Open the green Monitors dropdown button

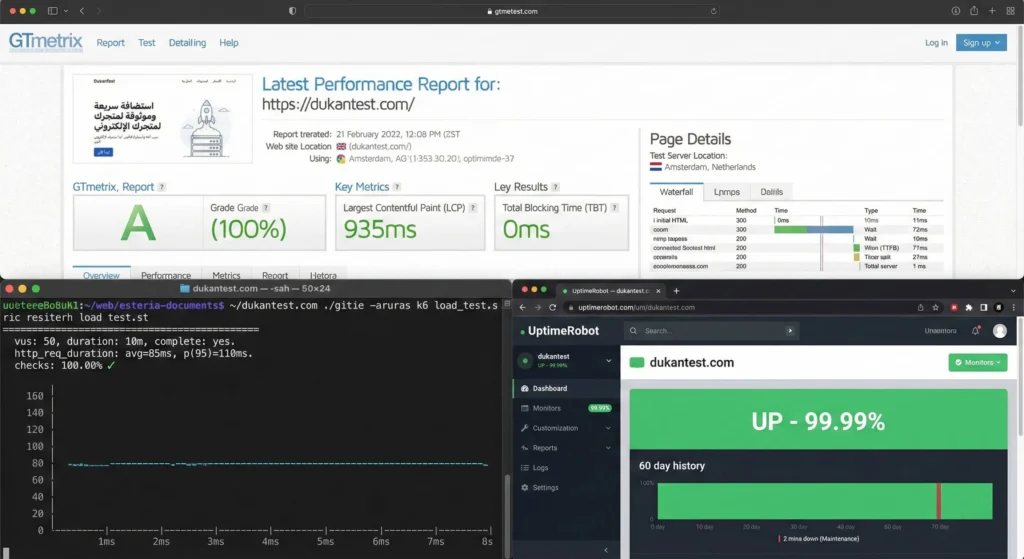pyautogui.click(x=977, y=362)
